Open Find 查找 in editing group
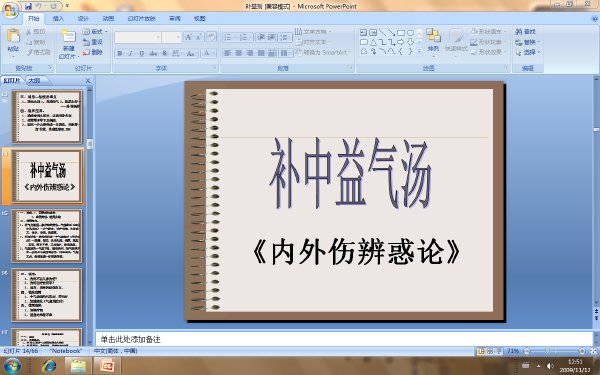Viewport: 600px width, 375px height. 525,32
